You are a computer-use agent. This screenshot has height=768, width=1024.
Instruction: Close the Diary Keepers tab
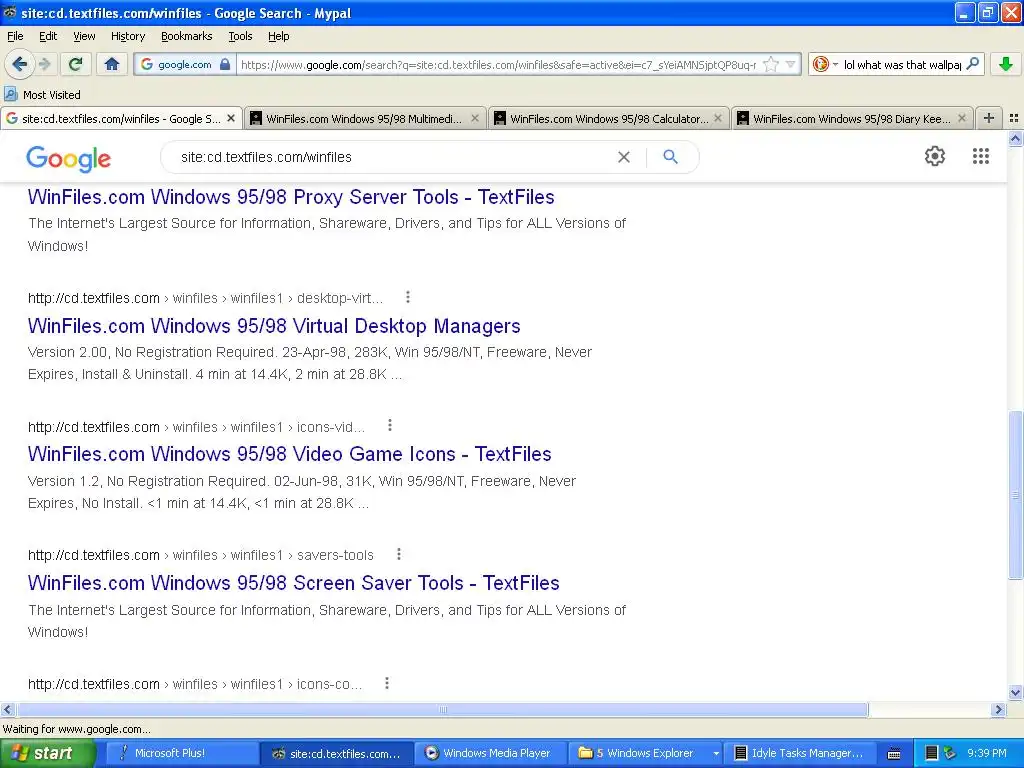961,118
